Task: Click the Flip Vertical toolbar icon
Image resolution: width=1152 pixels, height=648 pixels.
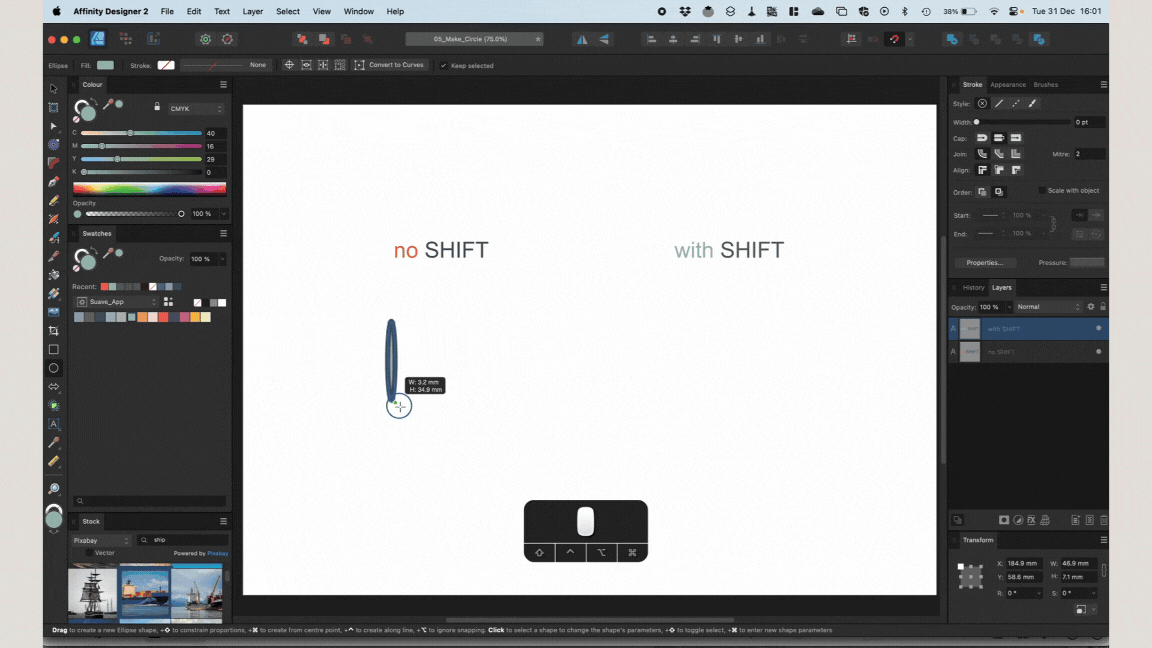Action: click(x=604, y=40)
